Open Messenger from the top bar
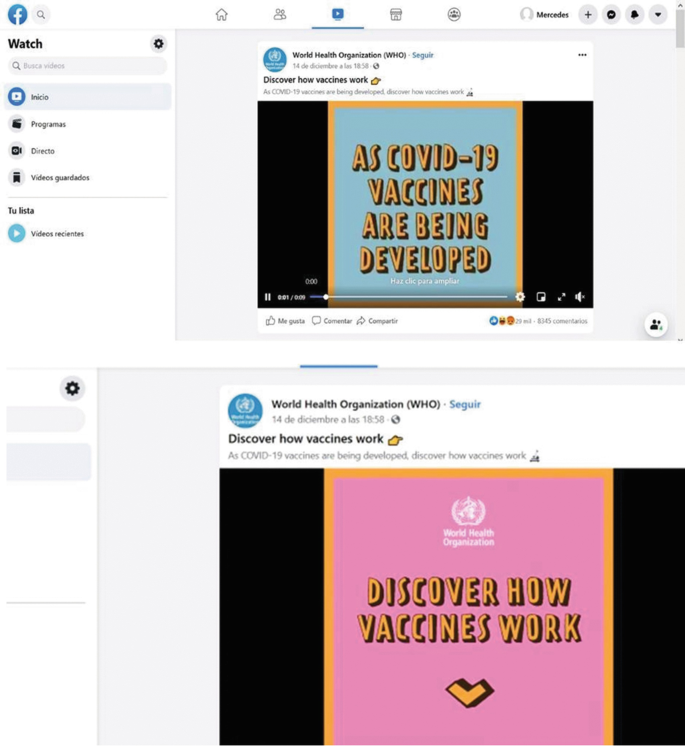 [x=612, y=15]
